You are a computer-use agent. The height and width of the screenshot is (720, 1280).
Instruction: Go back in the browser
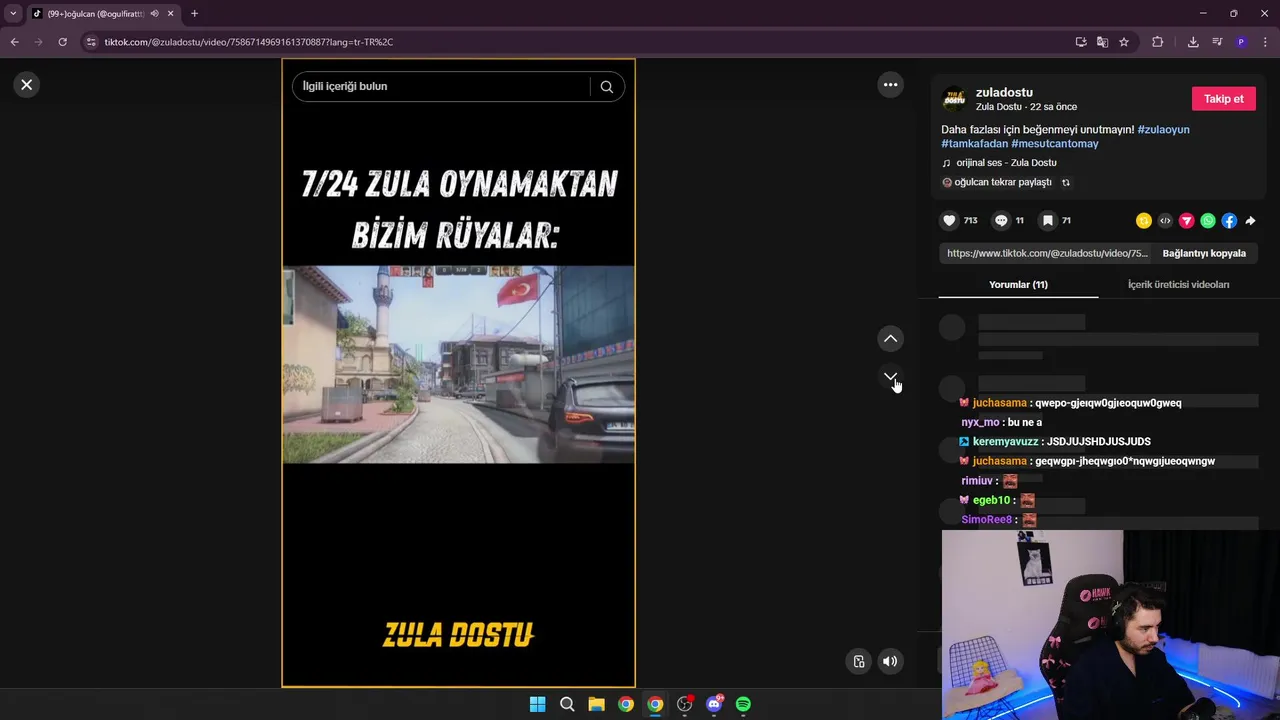tap(14, 42)
